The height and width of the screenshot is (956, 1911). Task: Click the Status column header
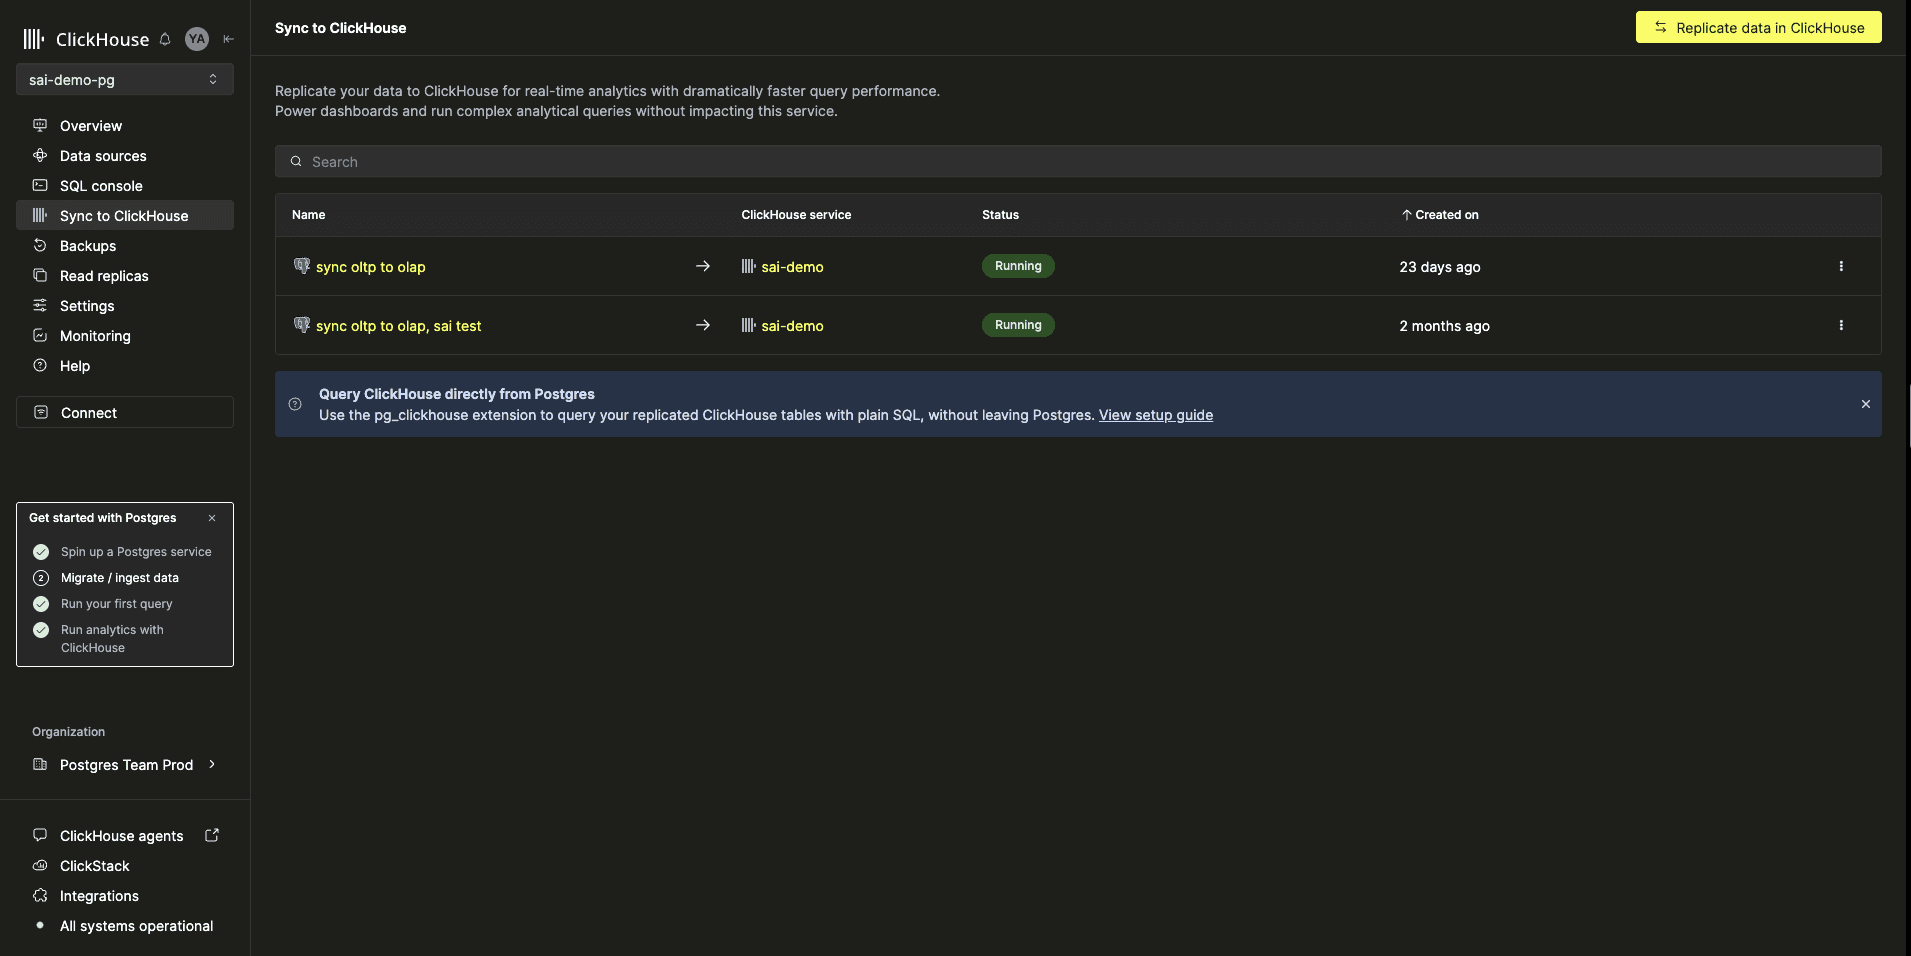pyautogui.click(x=1000, y=215)
